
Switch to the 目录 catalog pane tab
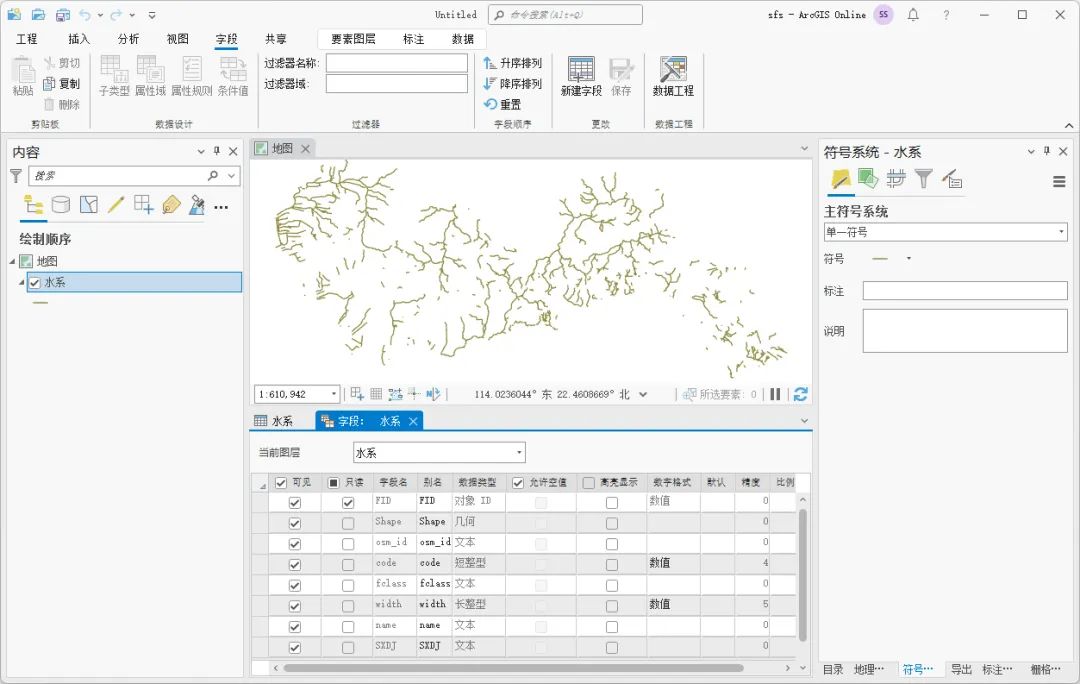click(833, 669)
